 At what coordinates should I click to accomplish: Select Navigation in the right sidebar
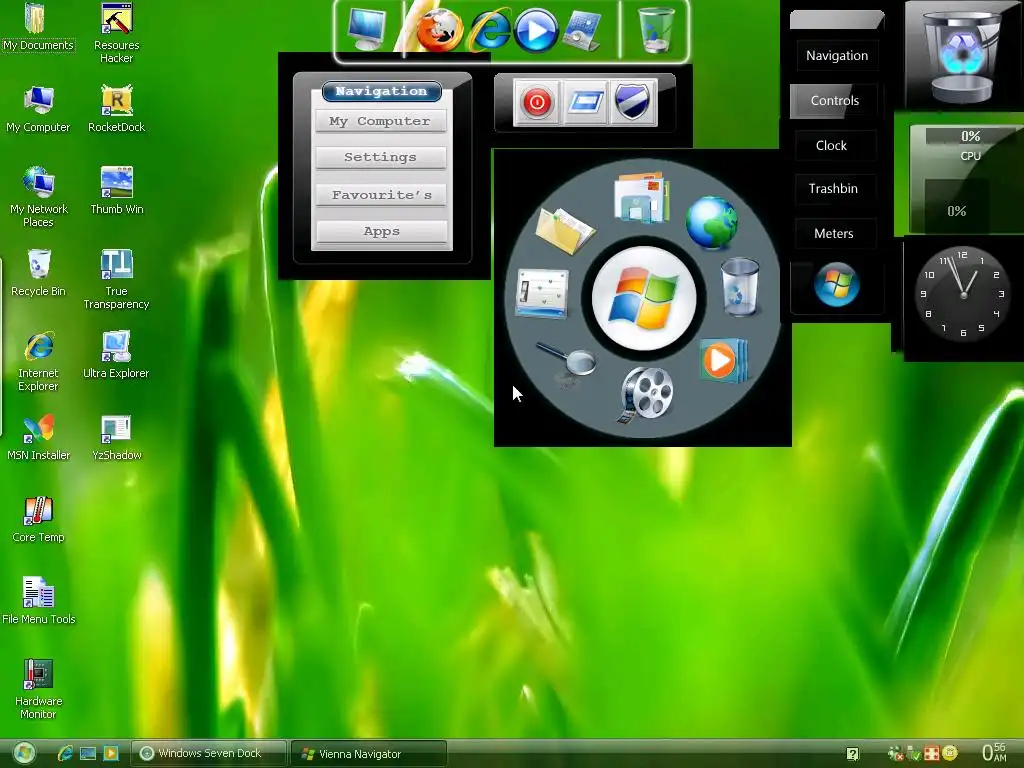tap(837, 56)
